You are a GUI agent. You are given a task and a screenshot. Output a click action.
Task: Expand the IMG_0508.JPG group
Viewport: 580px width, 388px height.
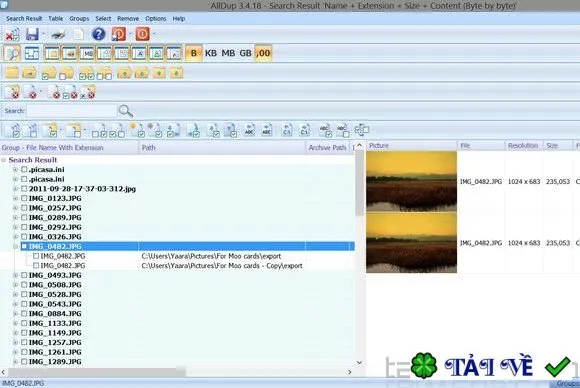[15, 285]
